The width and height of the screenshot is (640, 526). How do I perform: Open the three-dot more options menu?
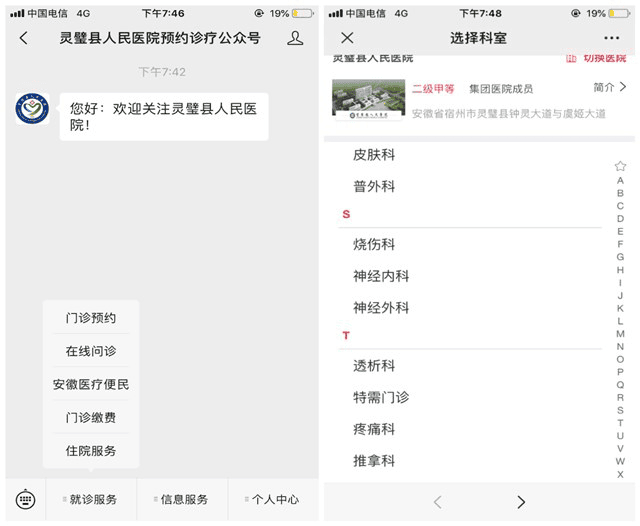point(612,38)
